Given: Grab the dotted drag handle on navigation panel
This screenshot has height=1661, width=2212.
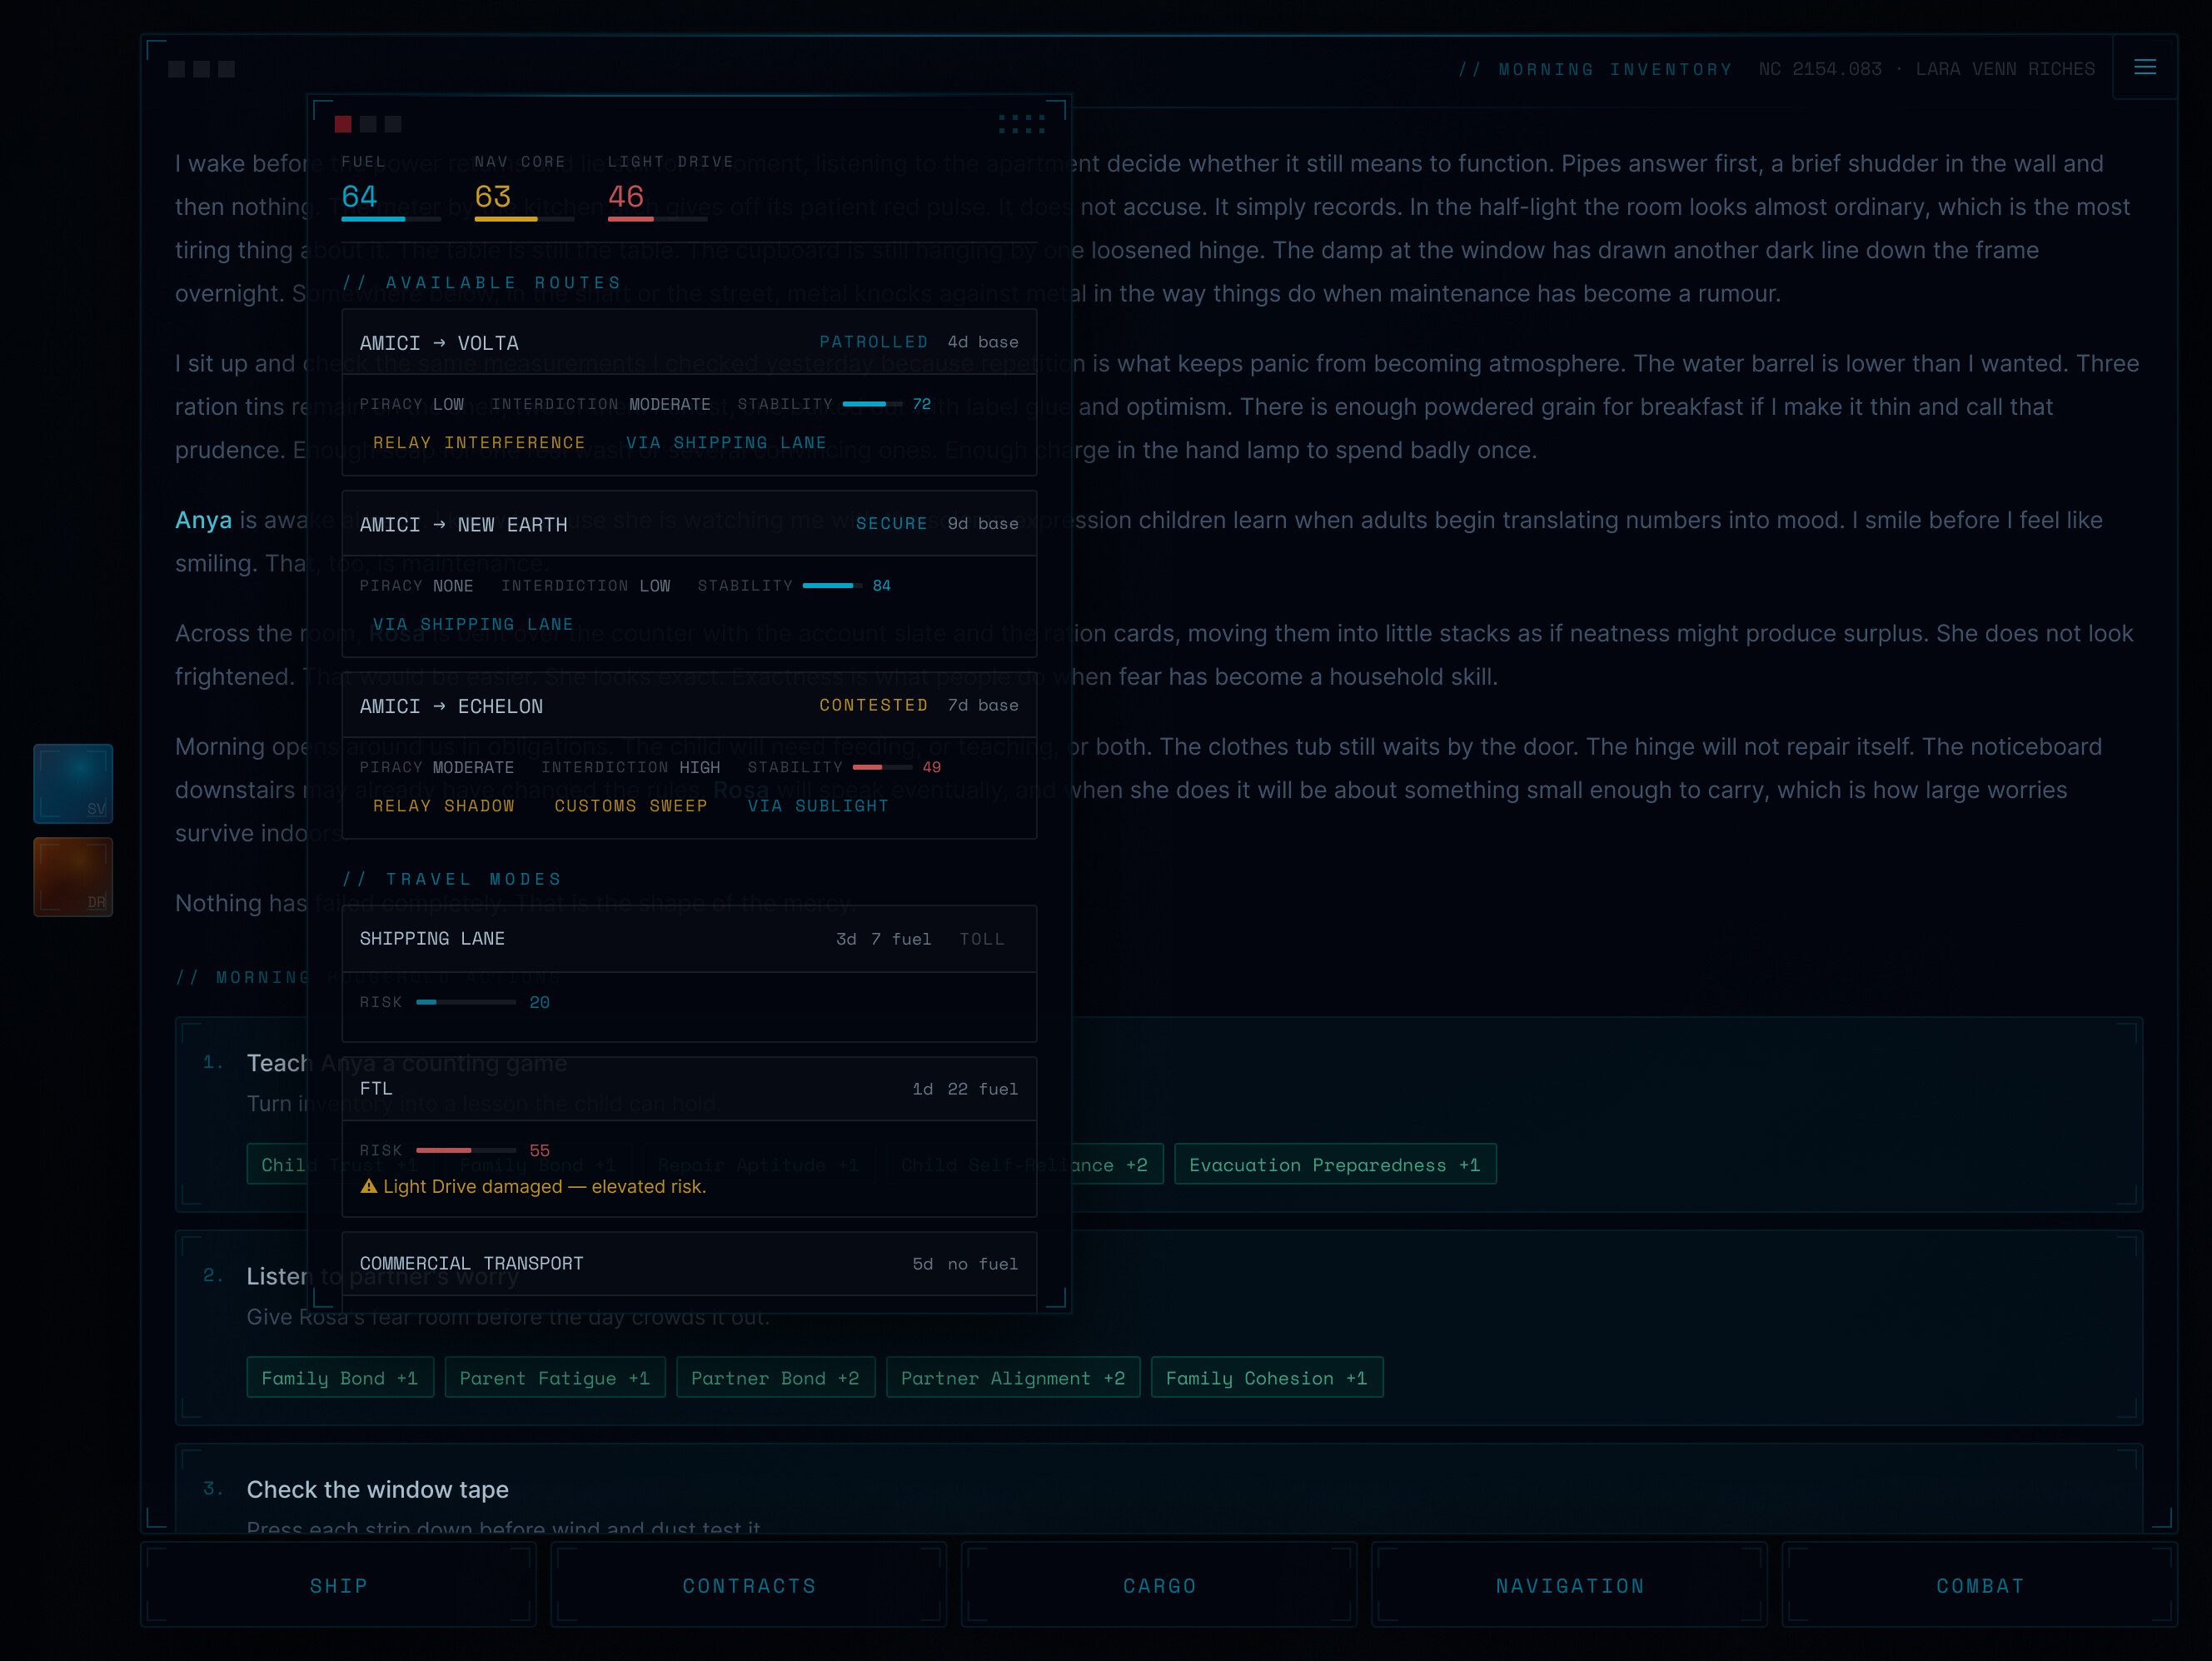Looking at the screenshot, I should tap(1021, 124).
